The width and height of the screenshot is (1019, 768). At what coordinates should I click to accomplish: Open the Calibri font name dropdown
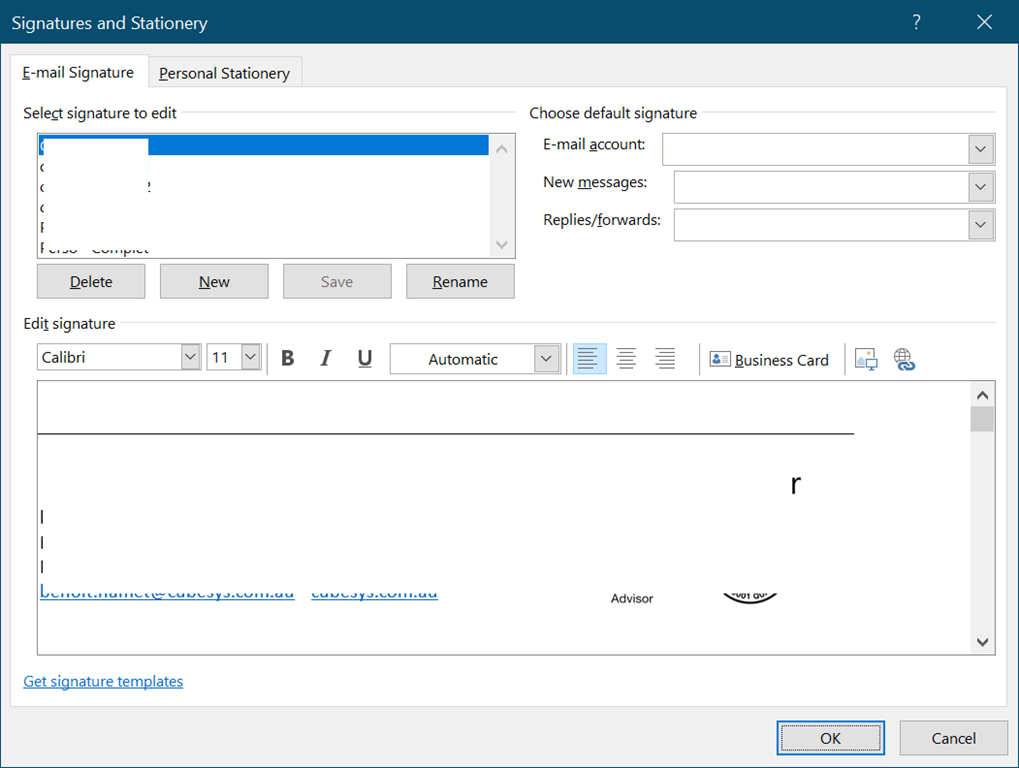coord(190,358)
